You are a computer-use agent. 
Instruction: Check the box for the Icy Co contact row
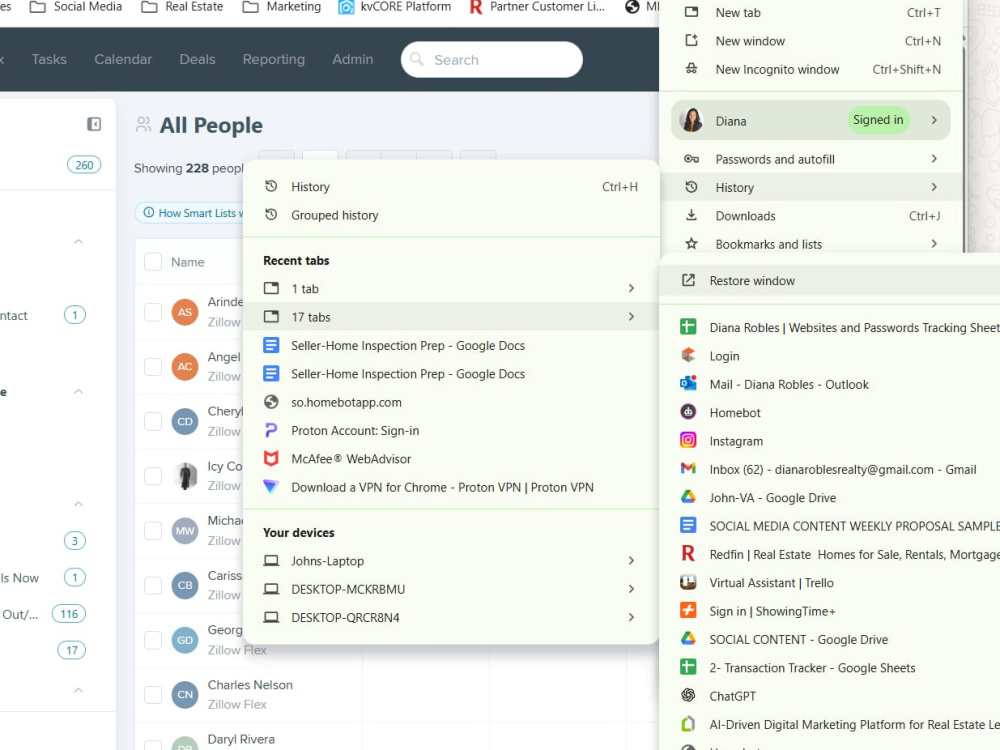153,476
